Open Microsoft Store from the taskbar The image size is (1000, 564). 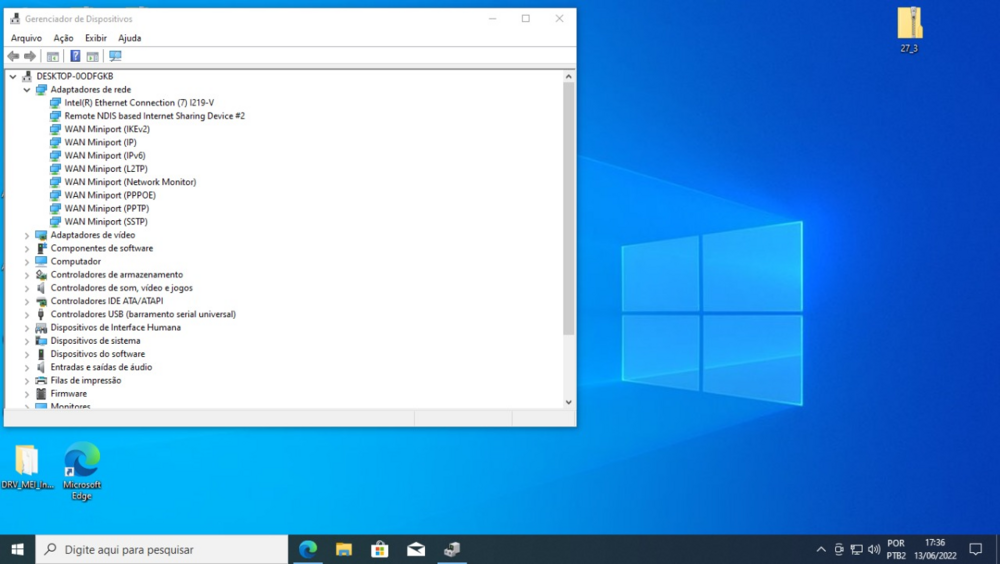click(x=380, y=549)
